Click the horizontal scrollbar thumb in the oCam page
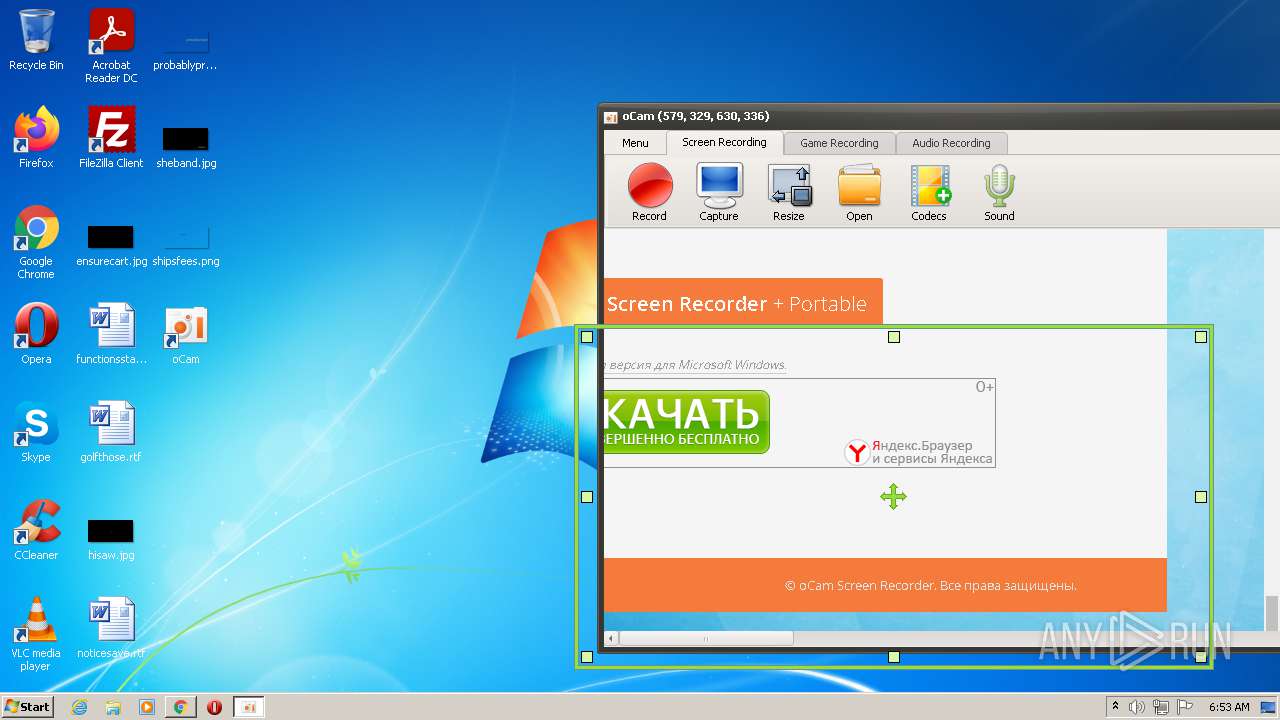 [x=706, y=638]
